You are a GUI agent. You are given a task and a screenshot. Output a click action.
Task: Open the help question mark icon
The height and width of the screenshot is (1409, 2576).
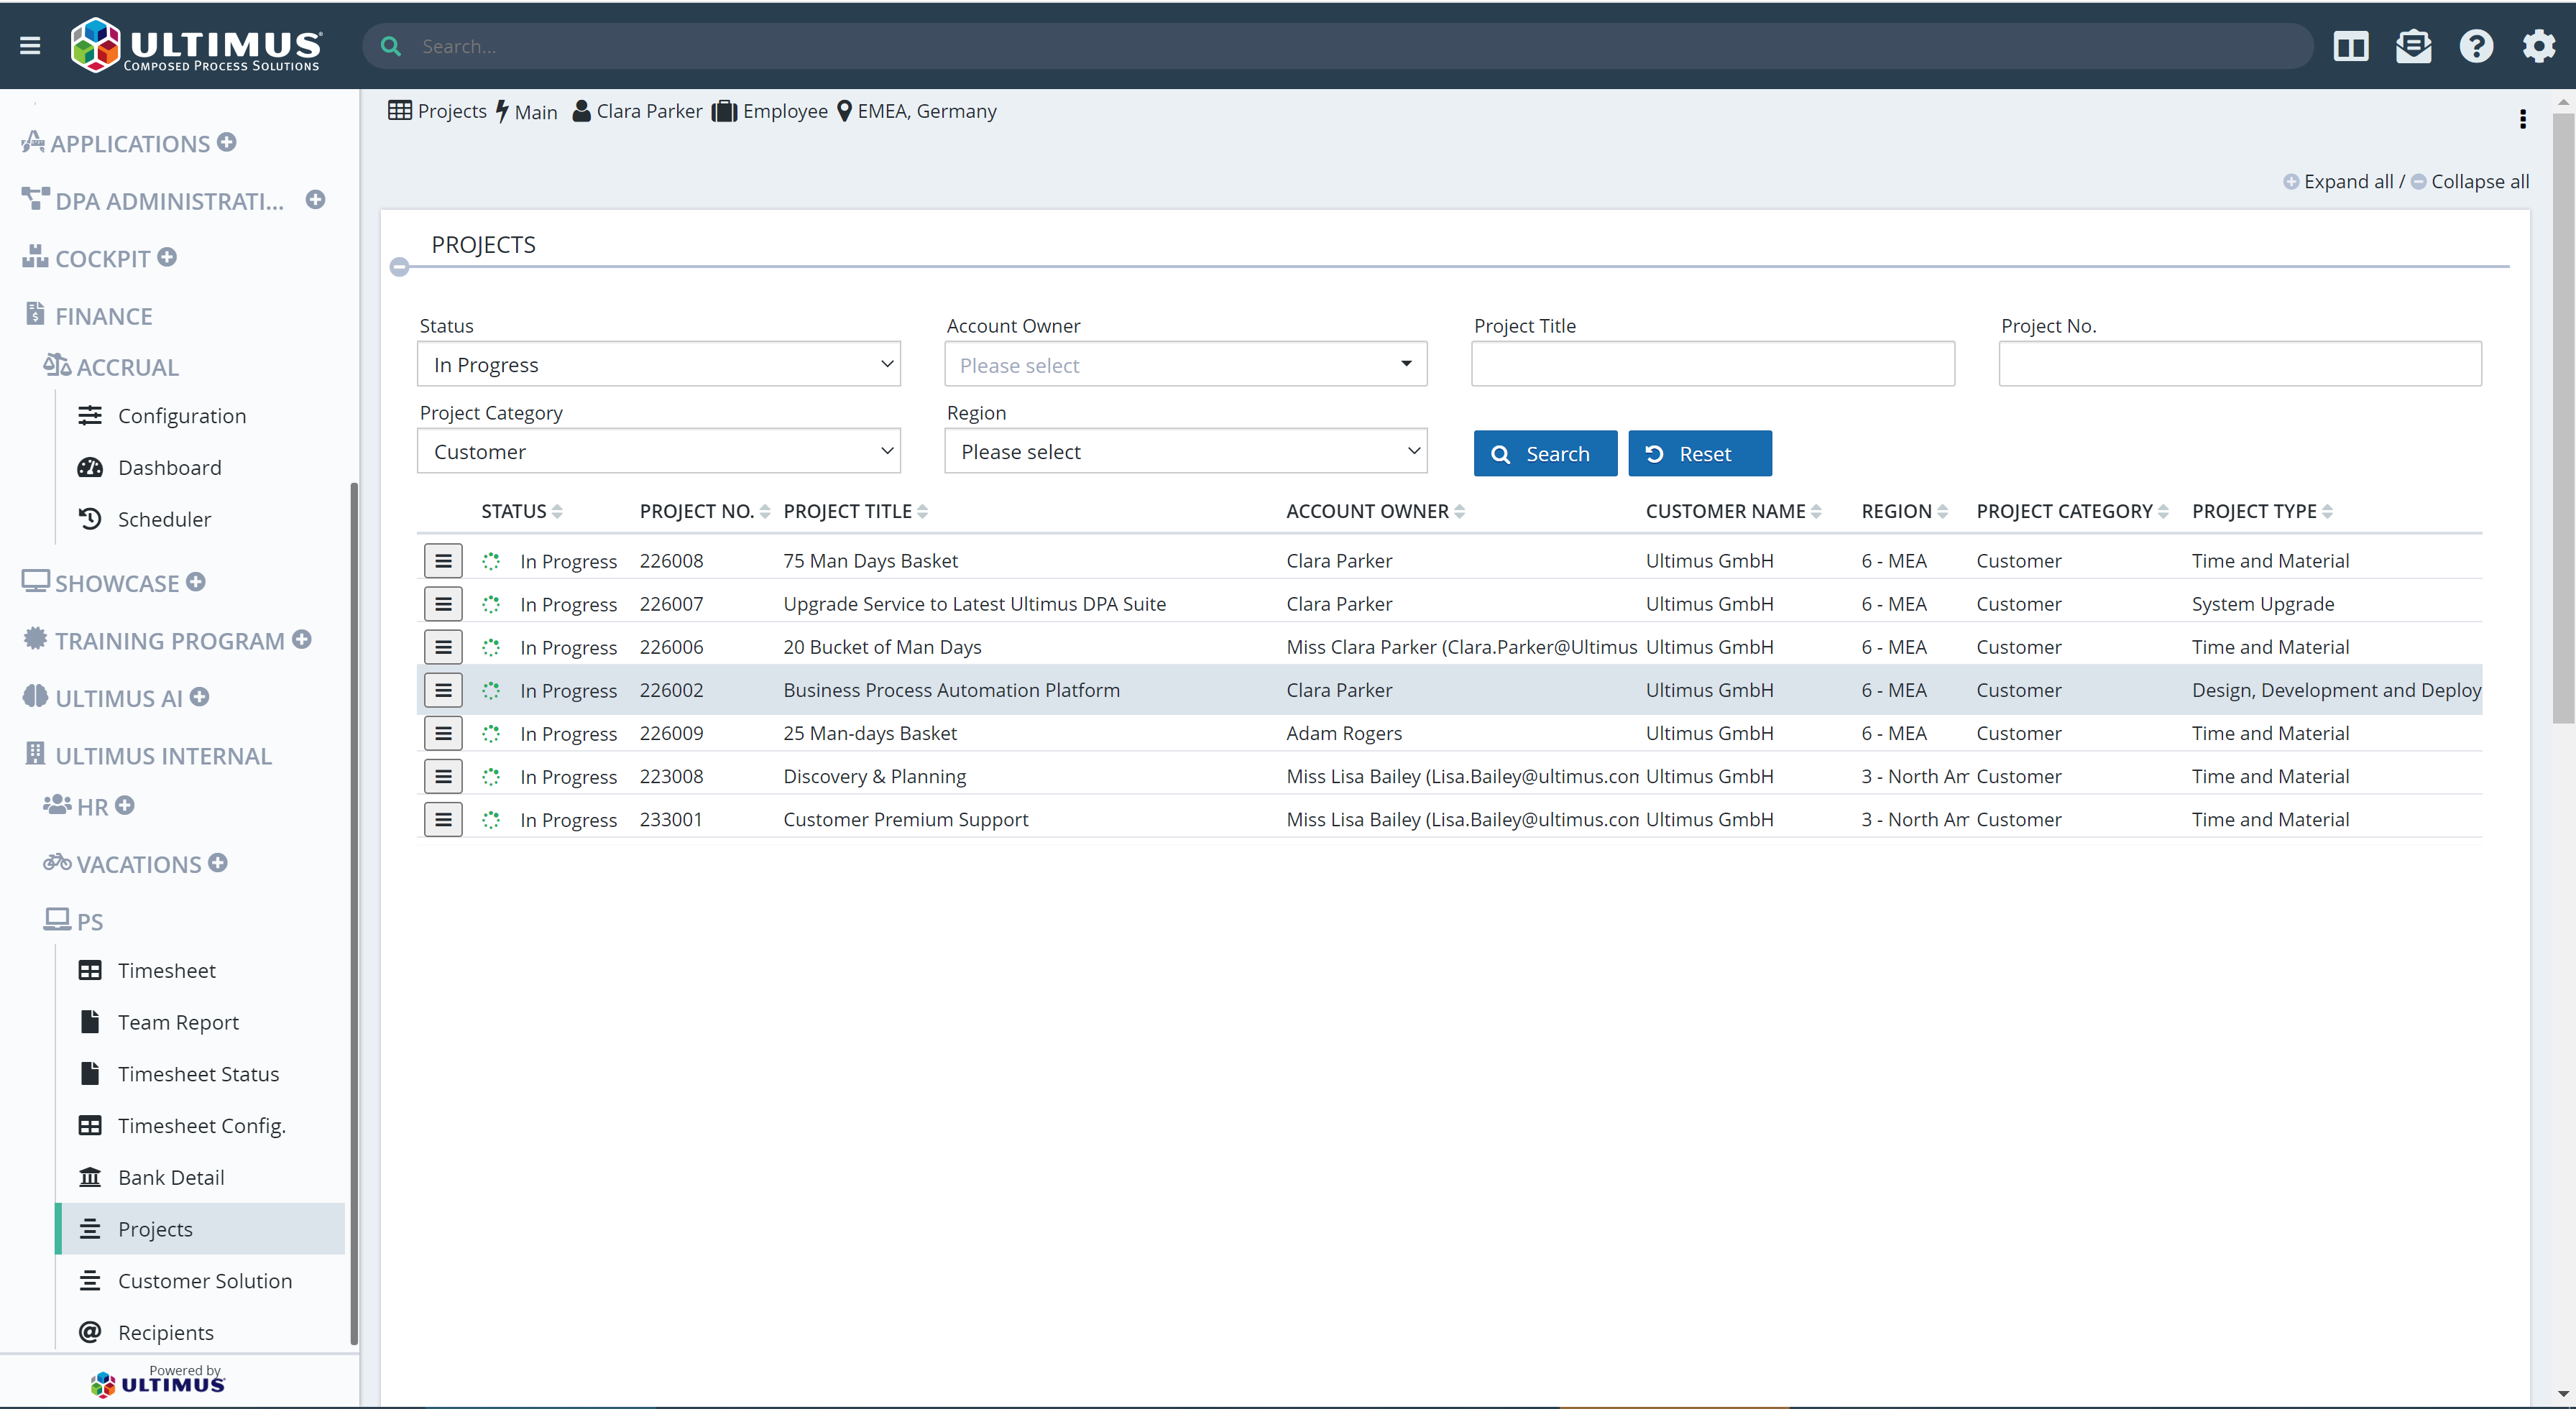[x=2476, y=46]
